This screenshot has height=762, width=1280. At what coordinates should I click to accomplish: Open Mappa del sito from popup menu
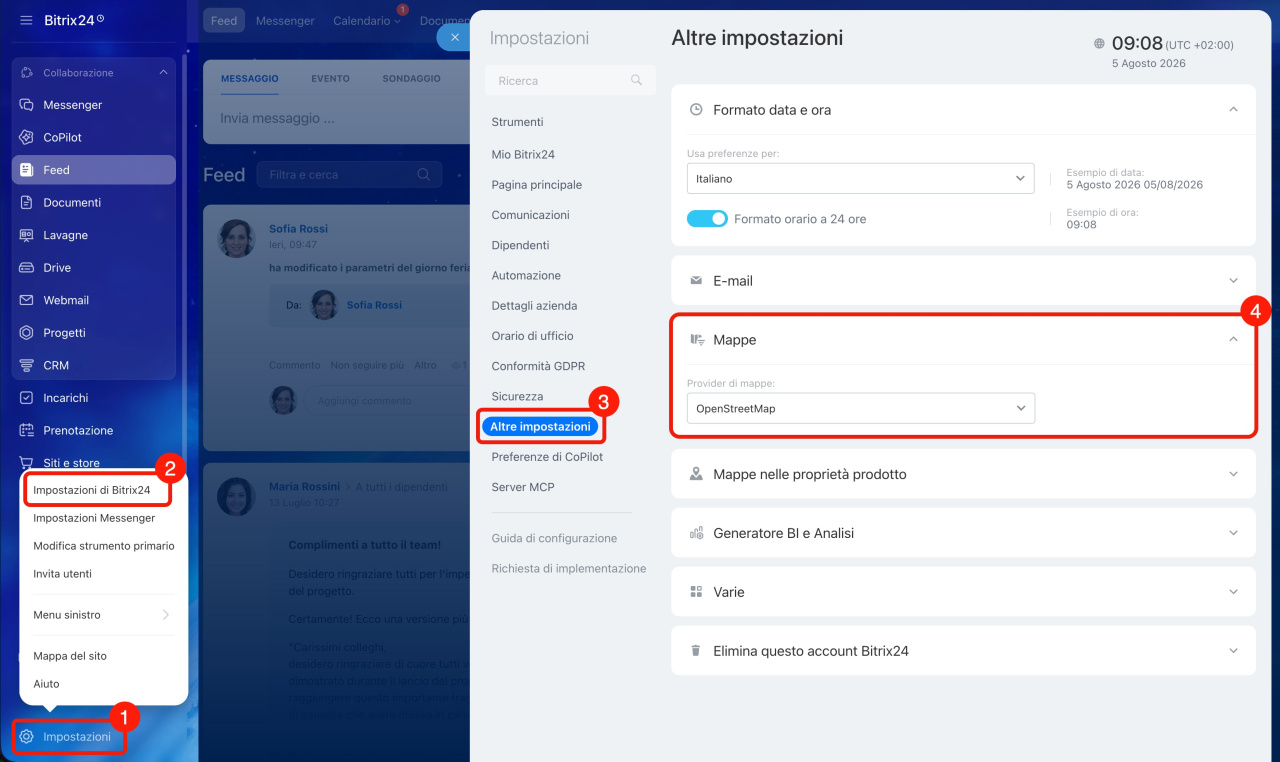[x=70, y=656]
